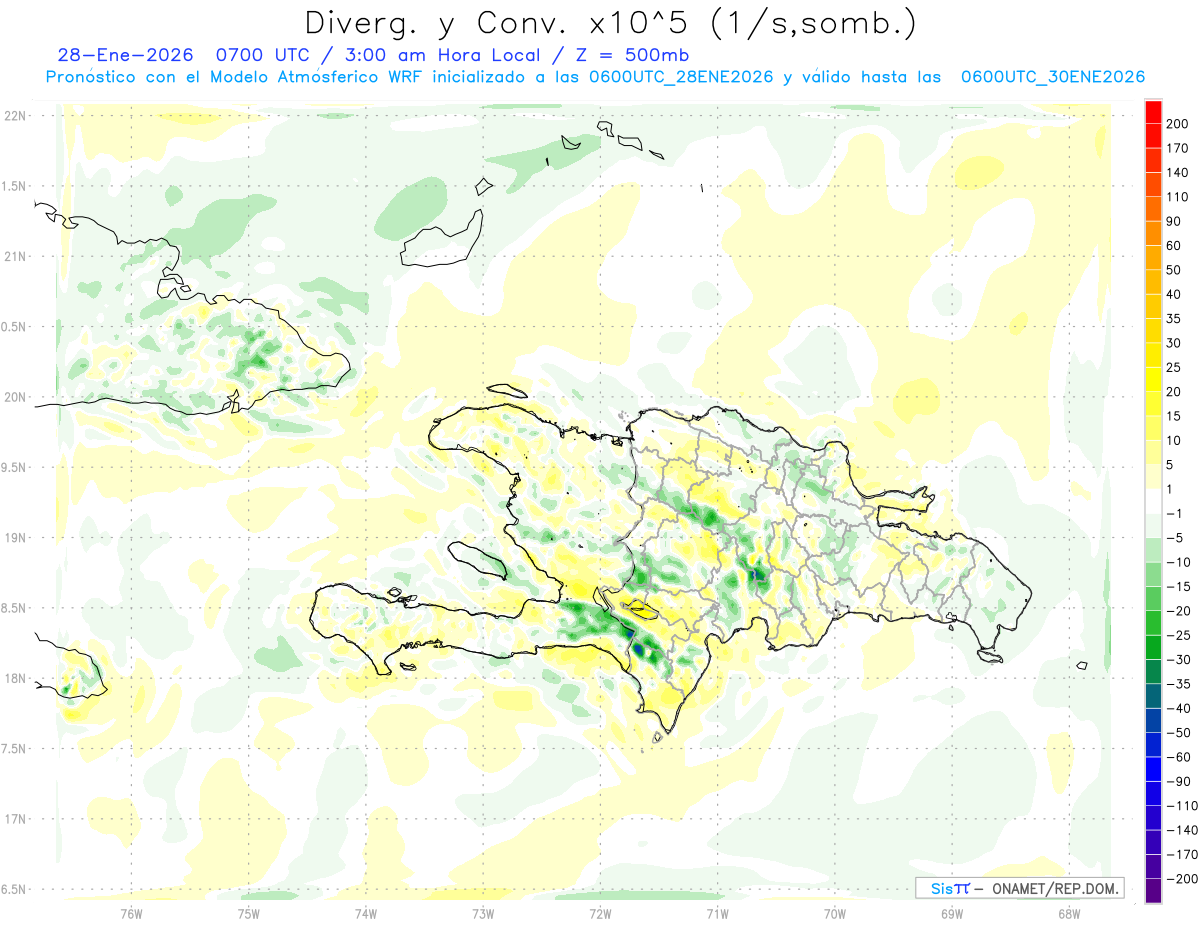
Task: Click the colorbar label '-110'
Action: point(1182,806)
